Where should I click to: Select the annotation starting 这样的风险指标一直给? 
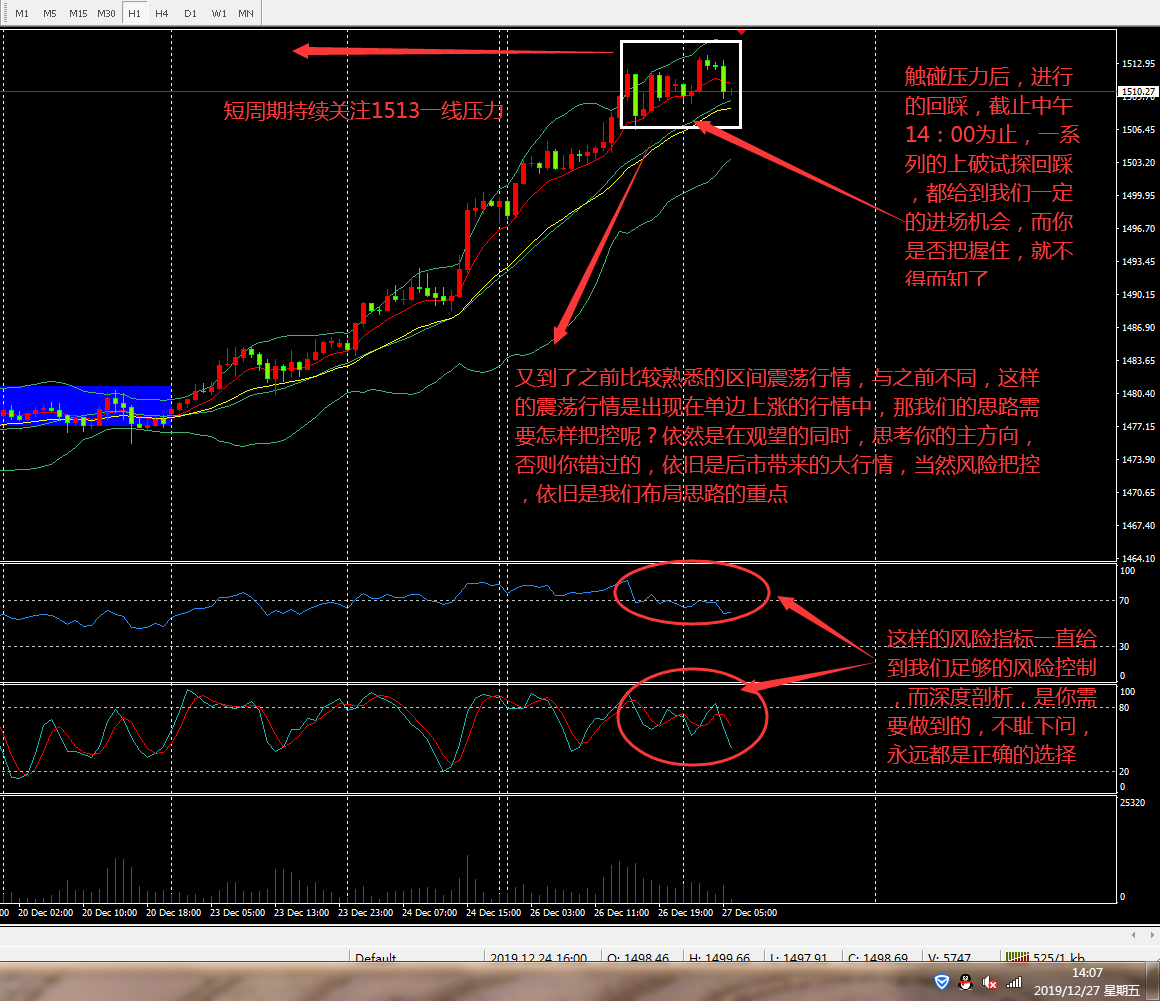[x=991, y=696]
